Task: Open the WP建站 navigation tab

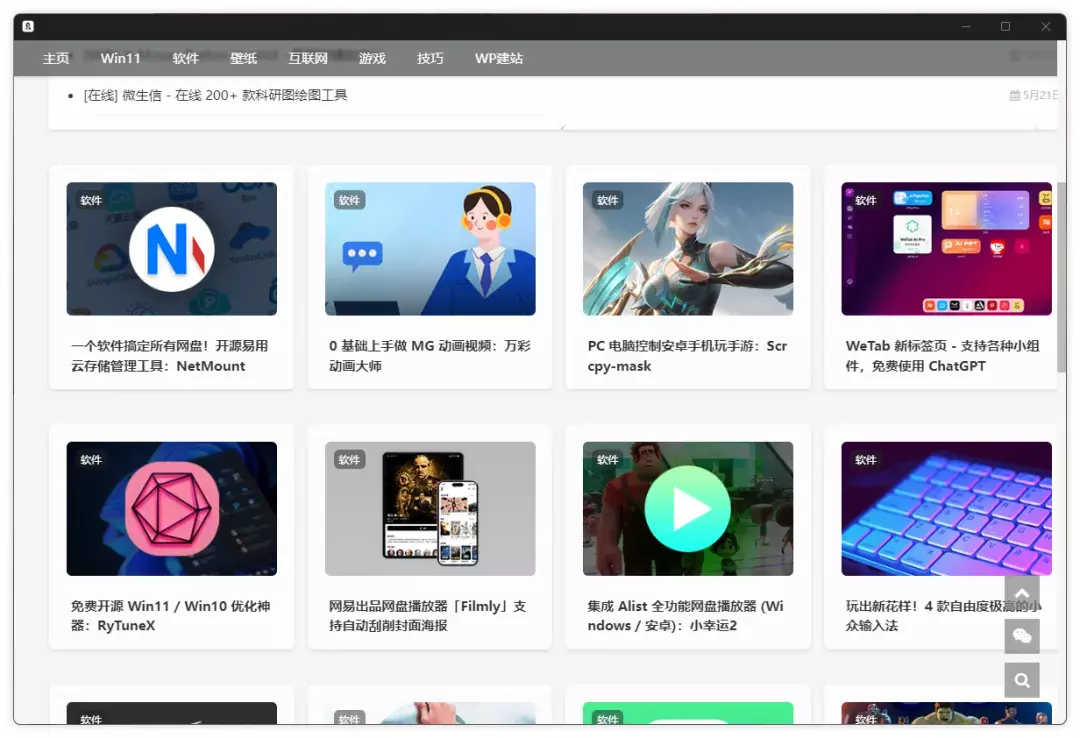Action: pos(499,59)
